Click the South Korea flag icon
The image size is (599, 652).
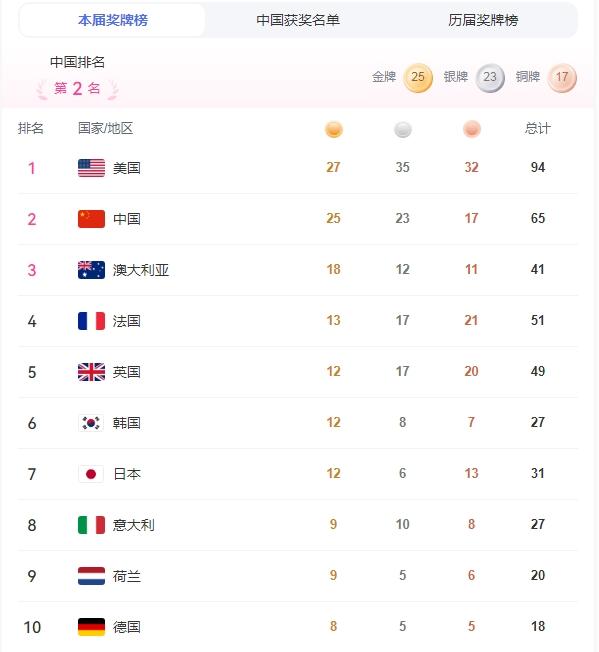coord(91,423)
